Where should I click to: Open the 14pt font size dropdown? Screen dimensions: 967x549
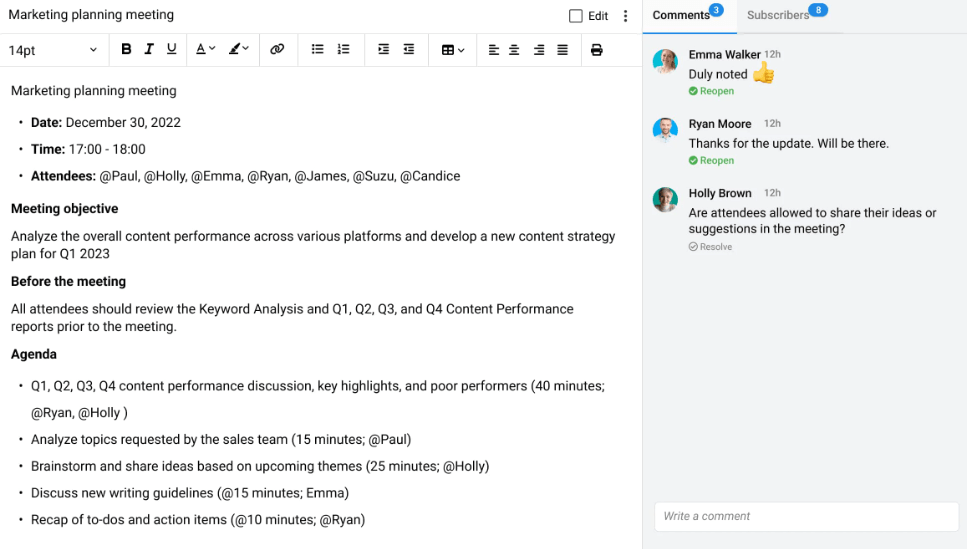(x=52, y=50)
